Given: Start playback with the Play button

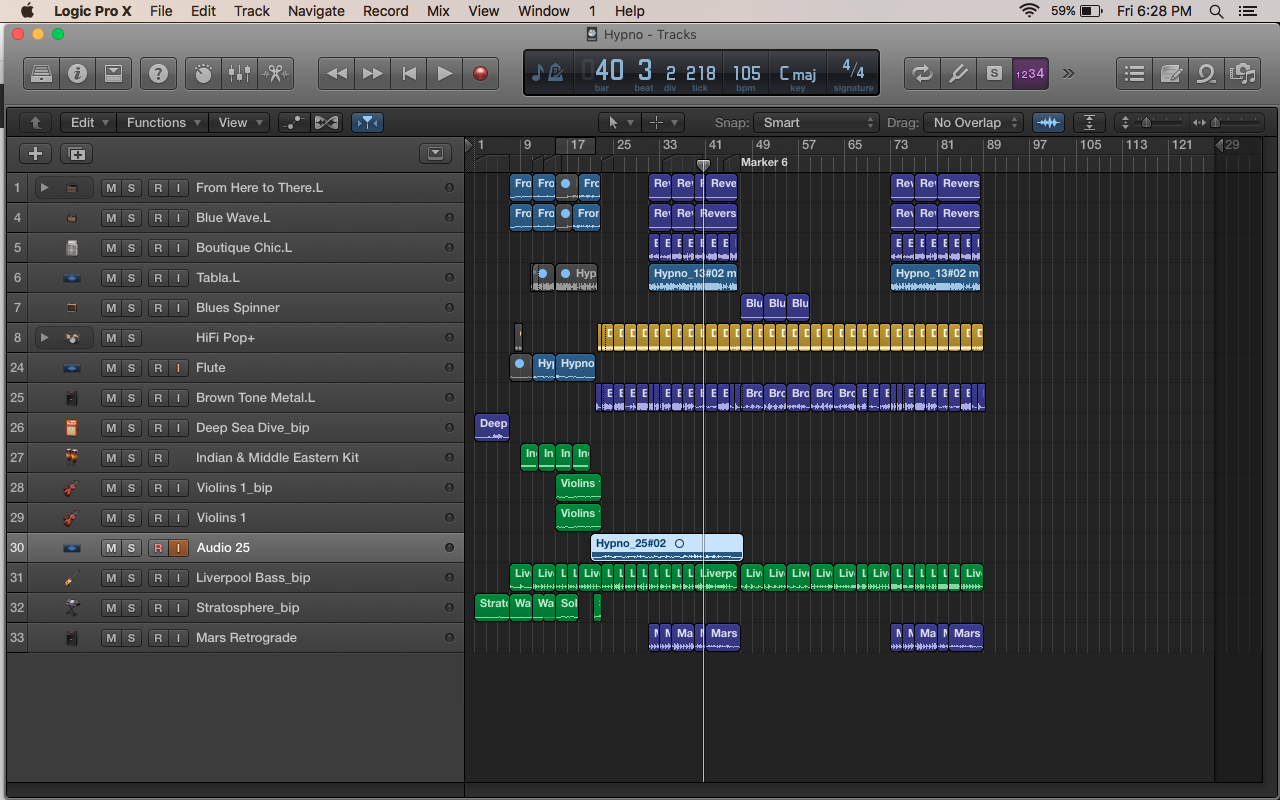Looking at the screenshot, I should tap(445, 73).
